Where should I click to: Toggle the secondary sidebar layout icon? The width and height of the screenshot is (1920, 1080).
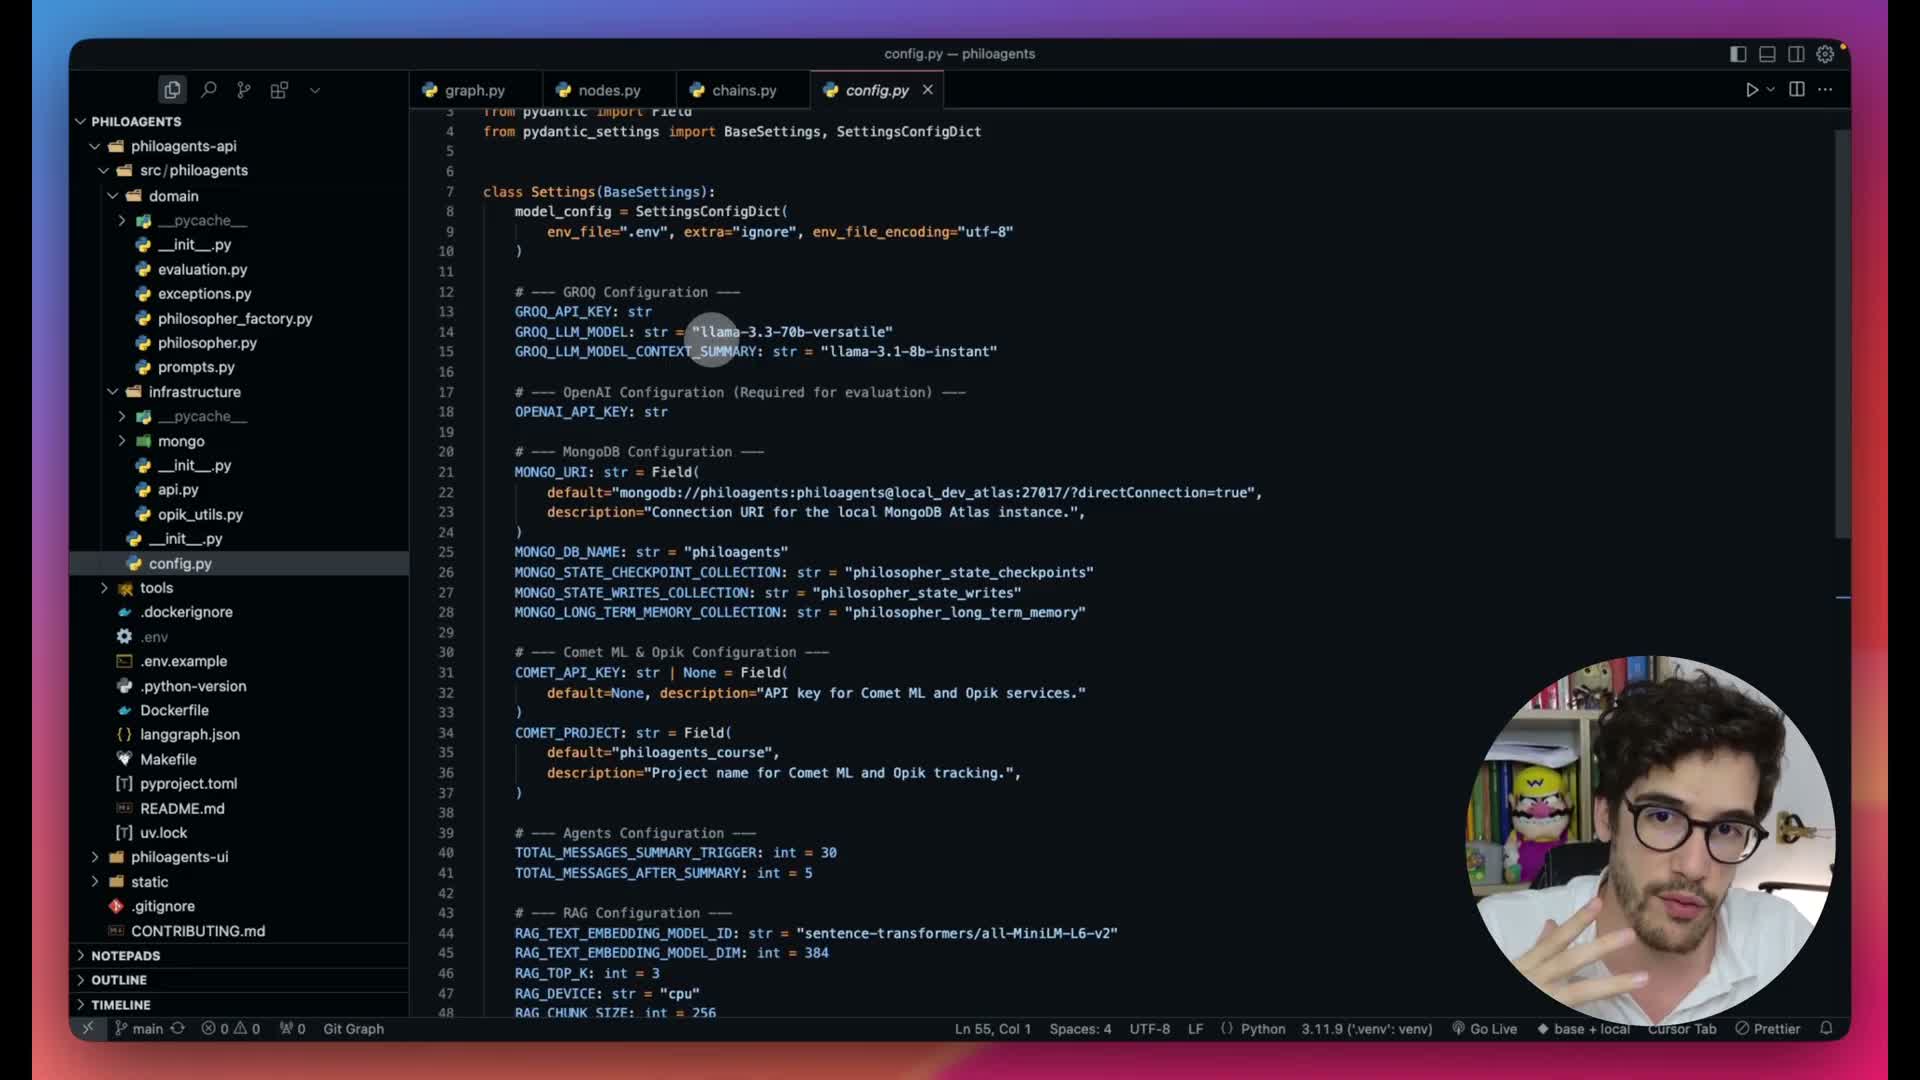point(1796,54)
